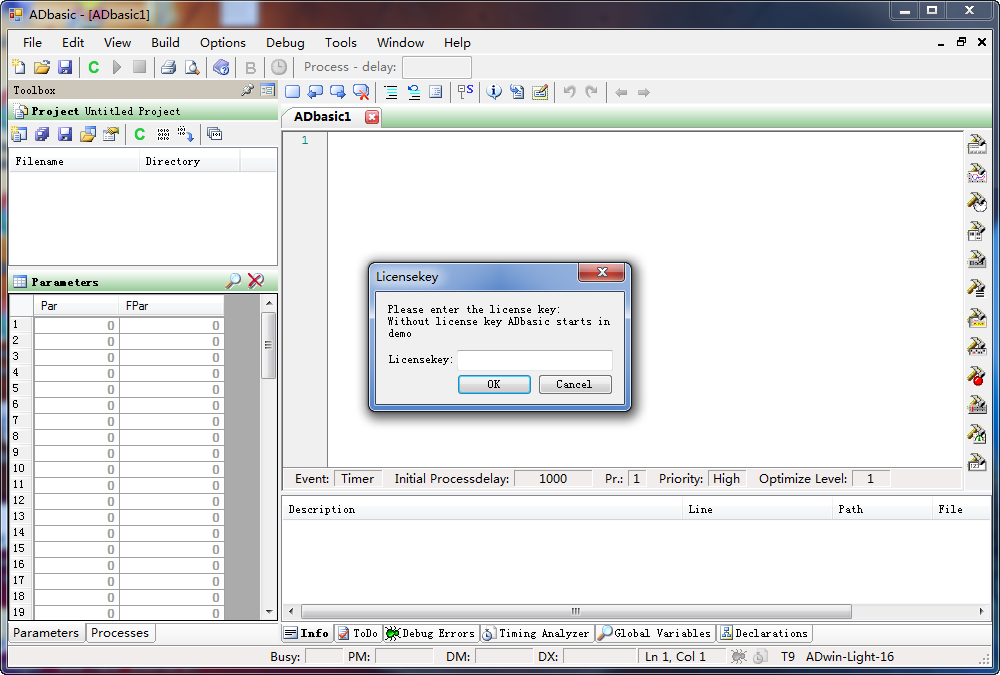This screenshot has width=1000, height=675.
Task: Open the Window menu
Action: tap(401, 43)
